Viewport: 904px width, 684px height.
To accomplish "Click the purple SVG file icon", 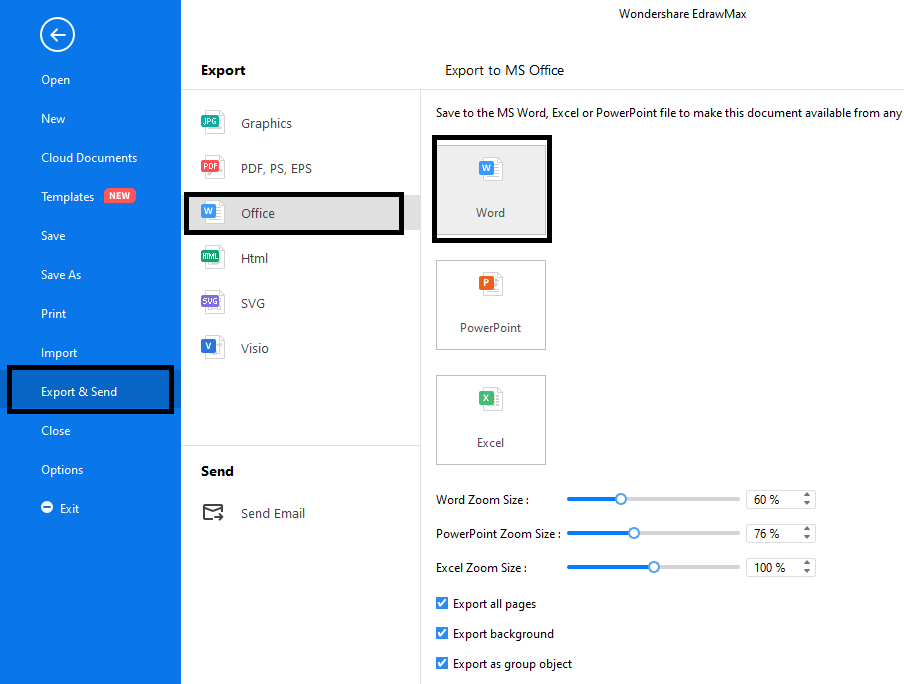I will [212, 302].
